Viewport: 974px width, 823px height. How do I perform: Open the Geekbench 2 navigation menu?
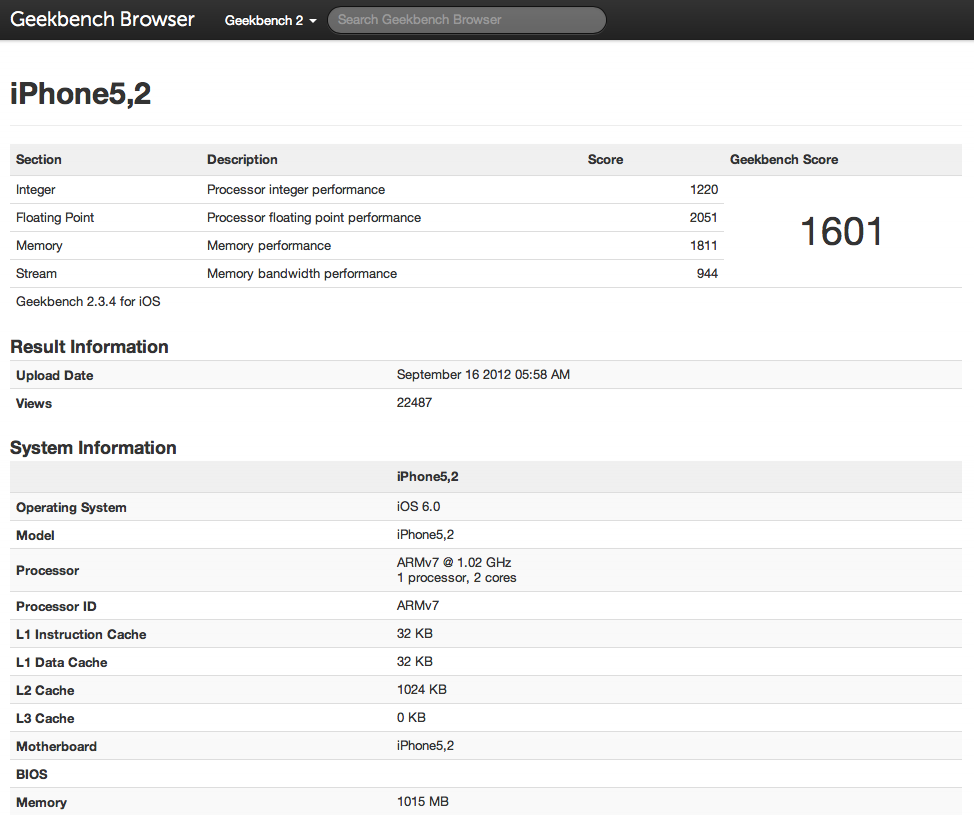pos(263,19)
